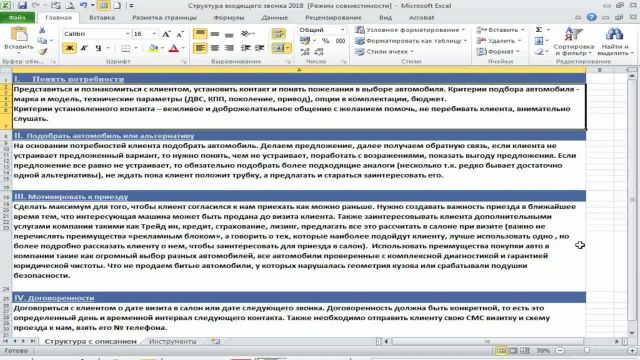Click the Fill Color bucket icon
Viewport: 640px width, 360px height.
click(x=153, y=48)
